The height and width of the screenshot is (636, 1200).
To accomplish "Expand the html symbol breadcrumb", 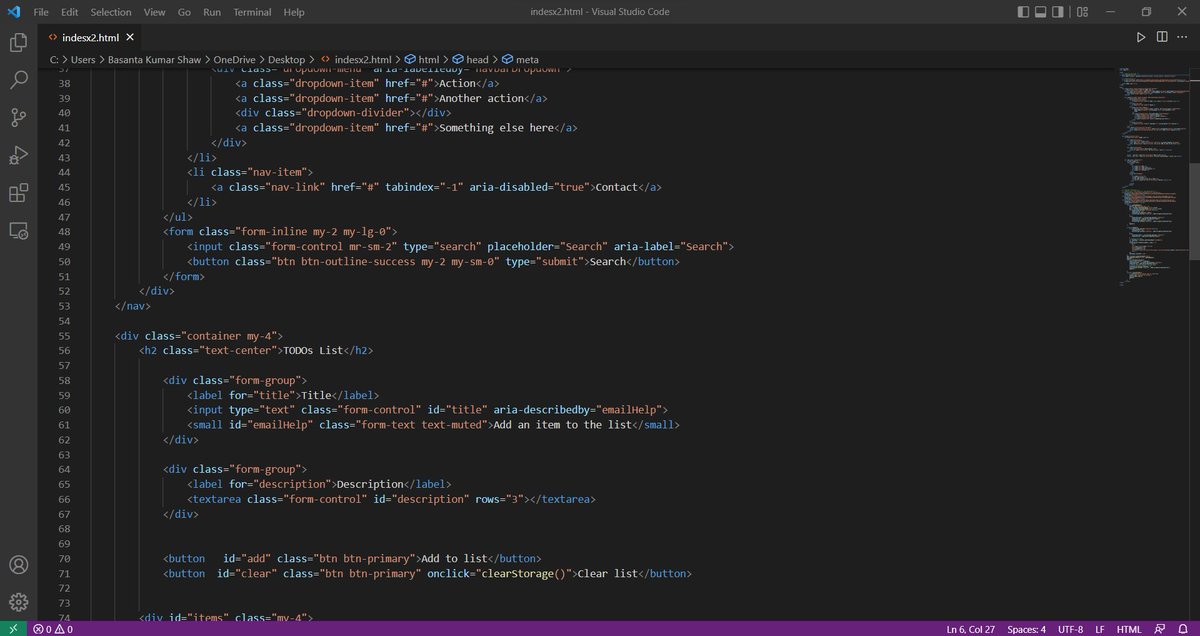I will [x=422, y=60].
